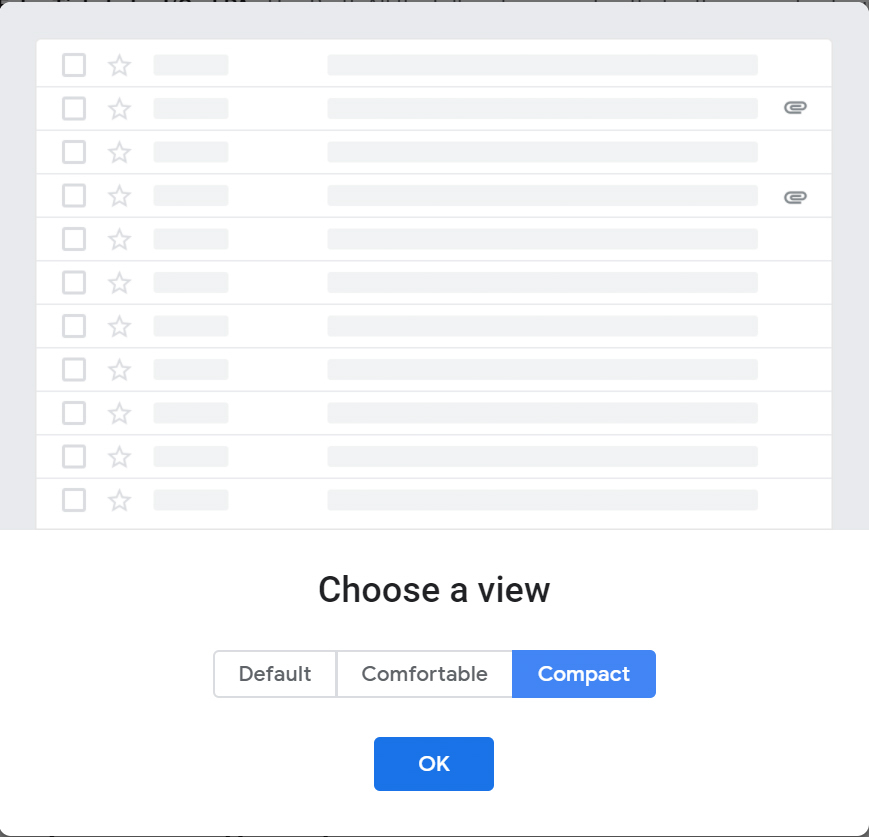Select the second email via its checkbox

pos(73,108)
